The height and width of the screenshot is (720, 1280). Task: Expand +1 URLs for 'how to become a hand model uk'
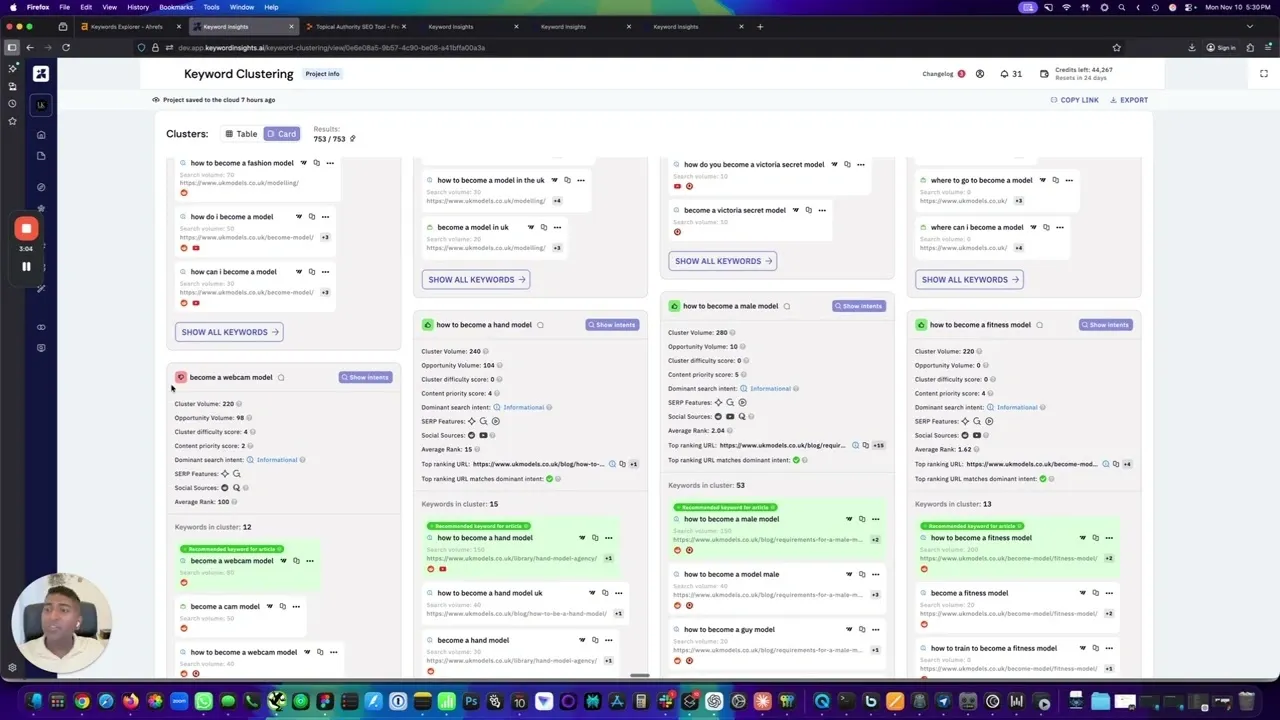pos(618,613)
